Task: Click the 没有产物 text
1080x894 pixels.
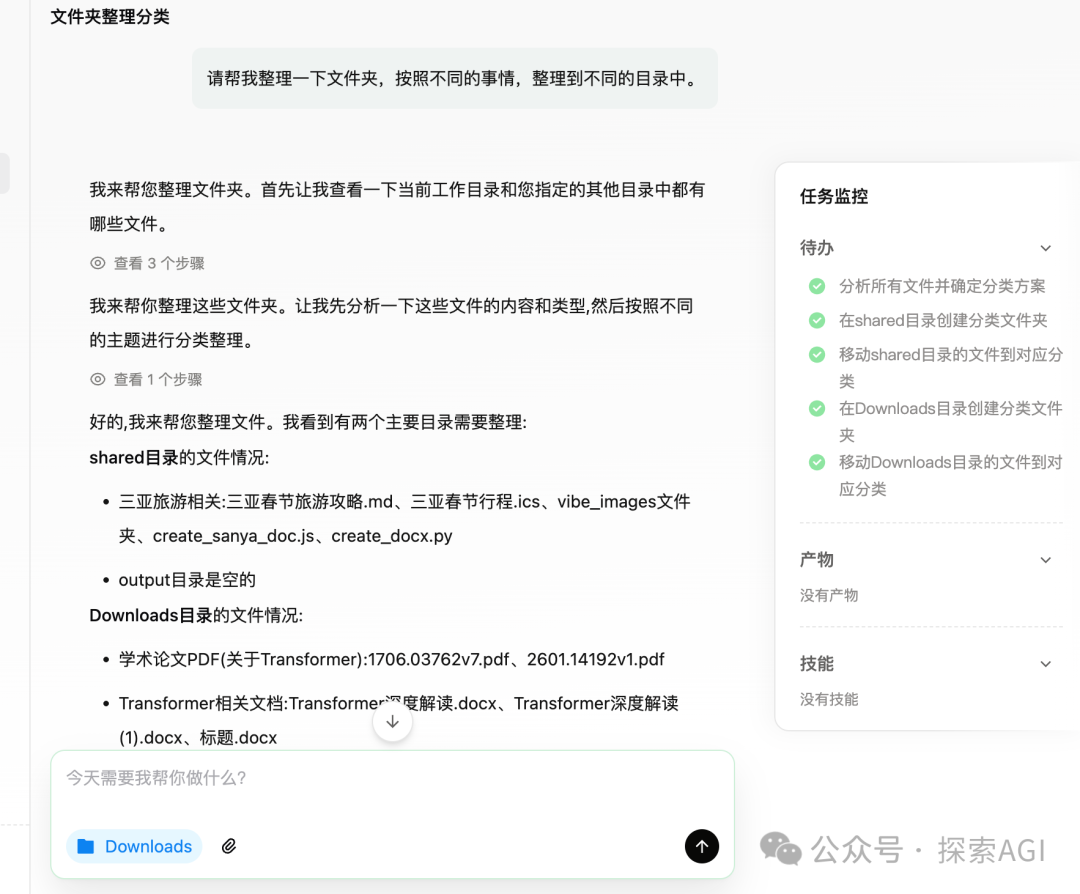Action: [x=829, y=595]
